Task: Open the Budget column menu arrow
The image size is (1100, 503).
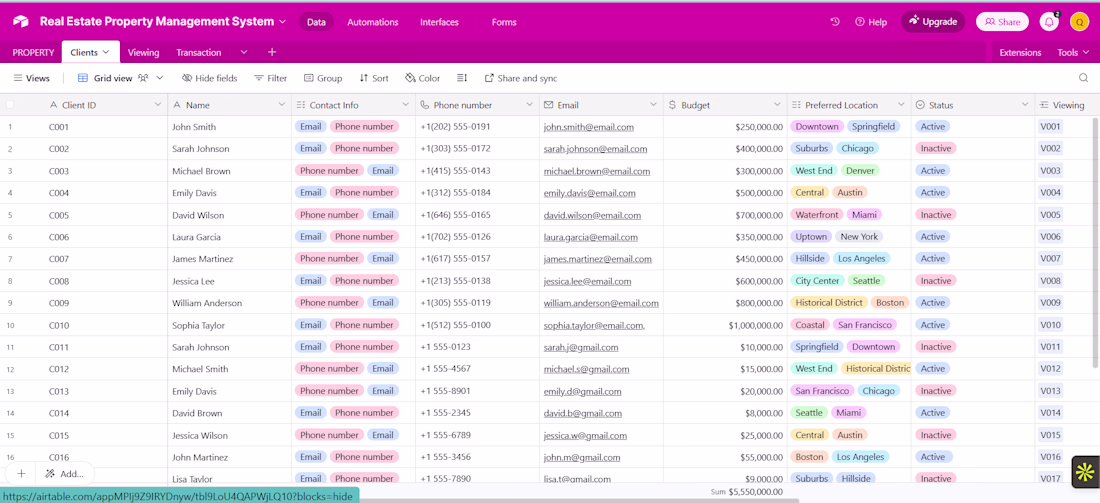Action: (777, 105)
